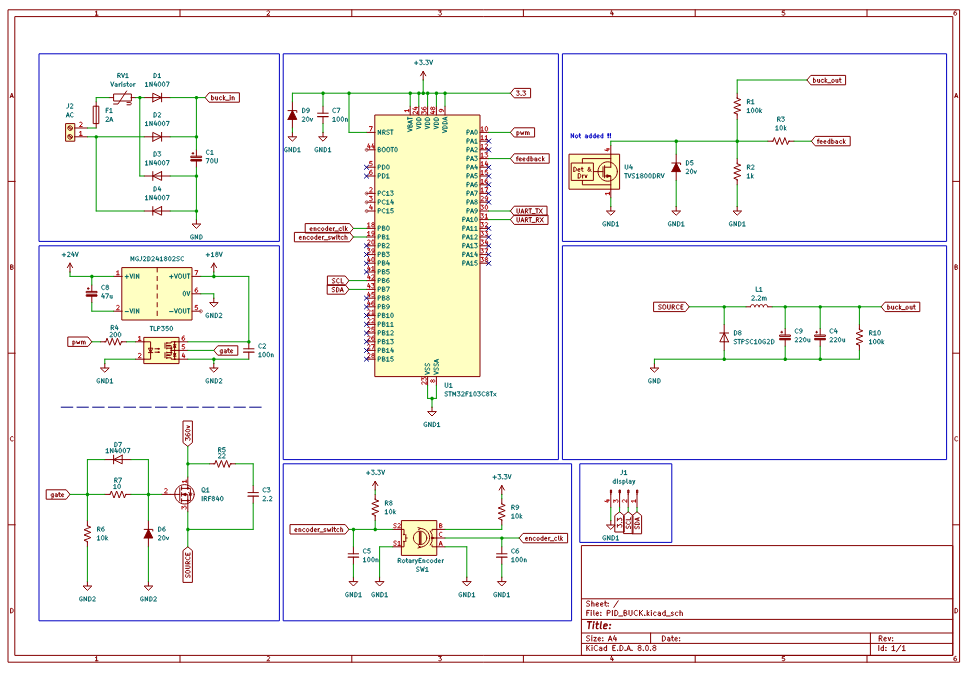970x673 pixels.
Task: Select the Q1 IRF840 MOSFET symbol
Action: (185, 494)
